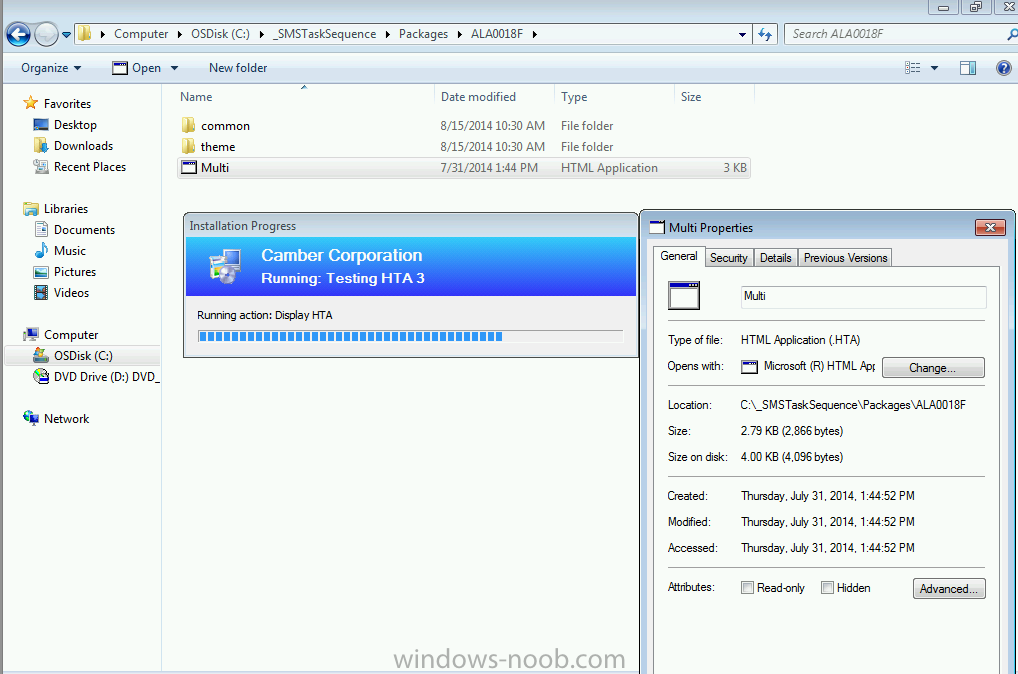Focus the Search ALA0018F field
This screenshot has height=674, width=1018.
(896, 34)
